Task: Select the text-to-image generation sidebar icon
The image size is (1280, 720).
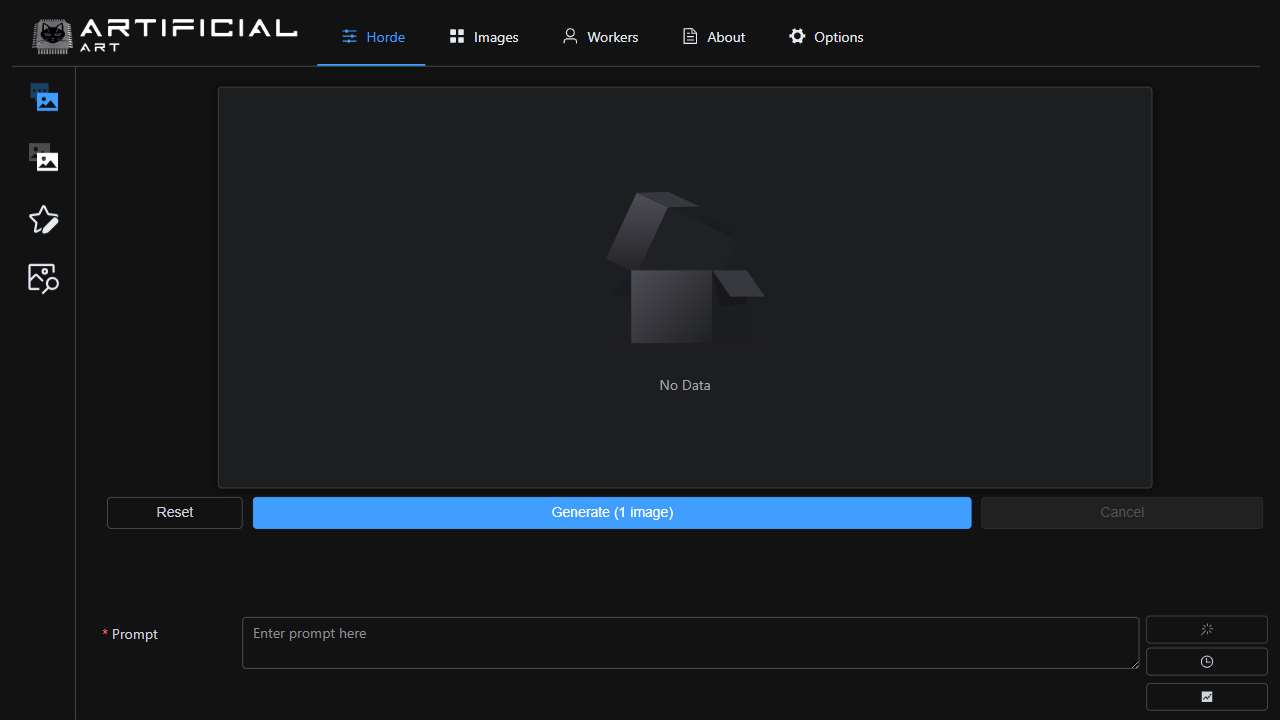Action: point(44,97)
